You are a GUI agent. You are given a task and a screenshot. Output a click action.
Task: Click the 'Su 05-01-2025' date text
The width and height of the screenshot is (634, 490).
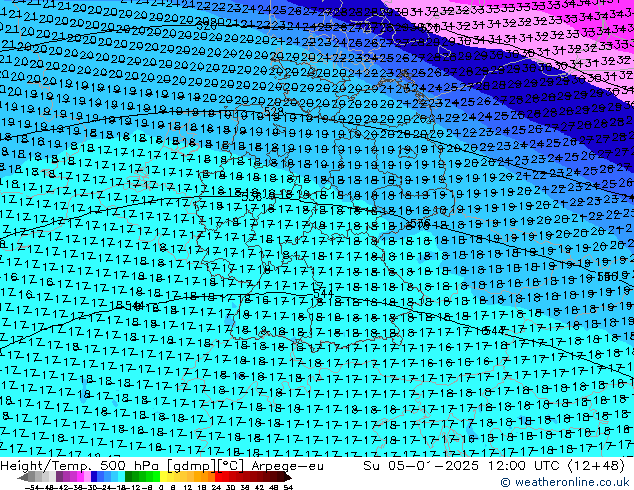click(421, 466)
